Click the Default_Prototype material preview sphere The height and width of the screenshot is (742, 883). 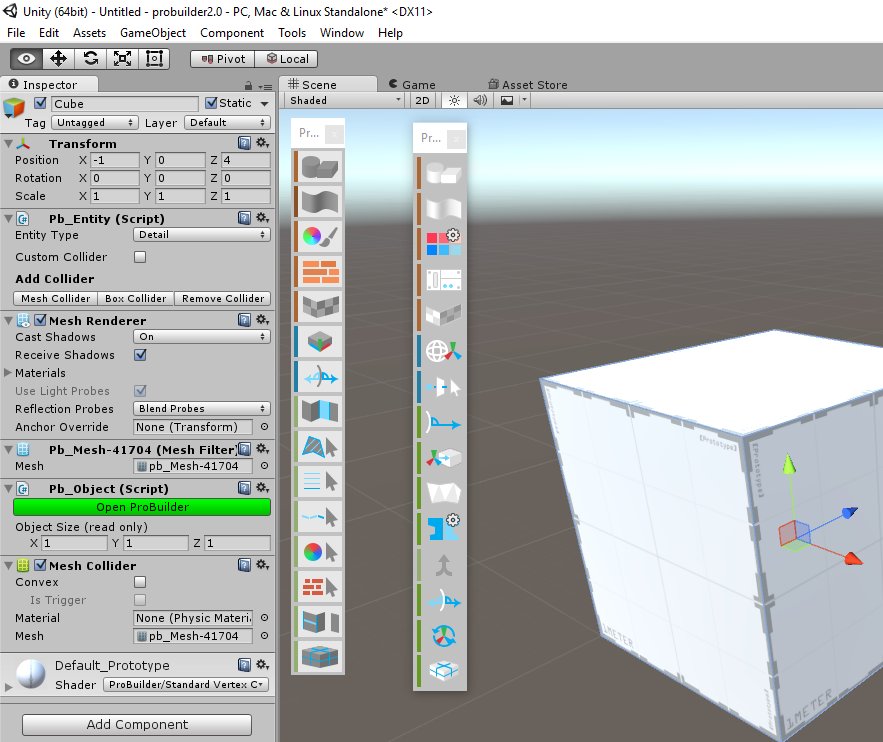[31, 673]
